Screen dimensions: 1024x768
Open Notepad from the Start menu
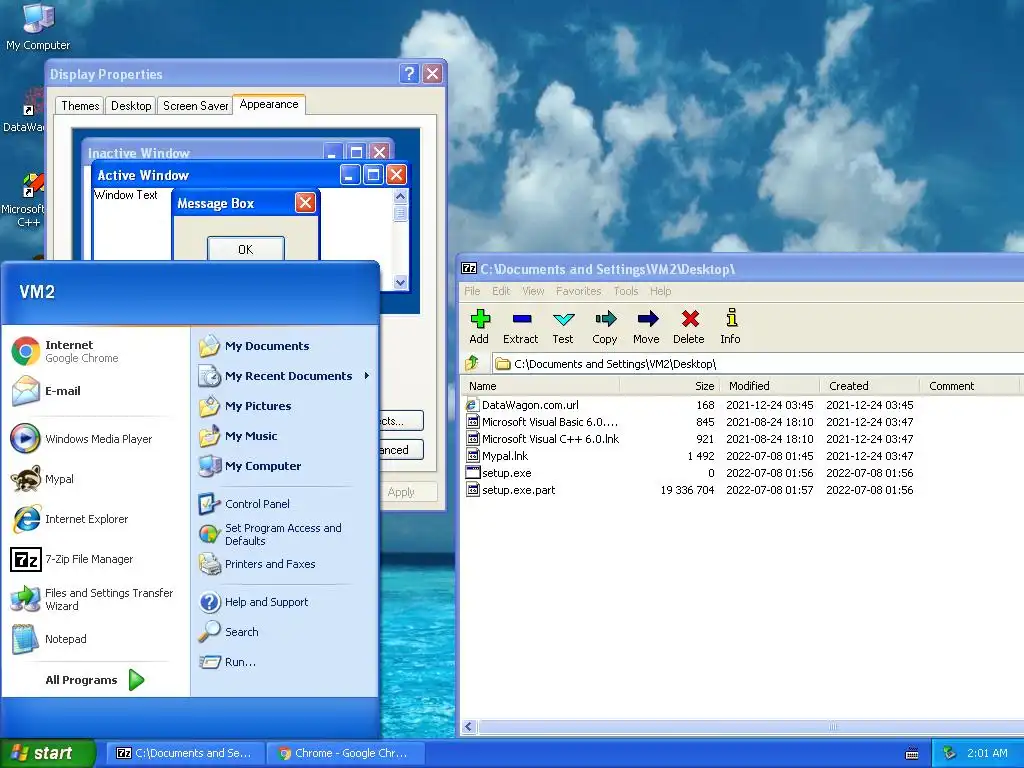(x=49, y=639)
